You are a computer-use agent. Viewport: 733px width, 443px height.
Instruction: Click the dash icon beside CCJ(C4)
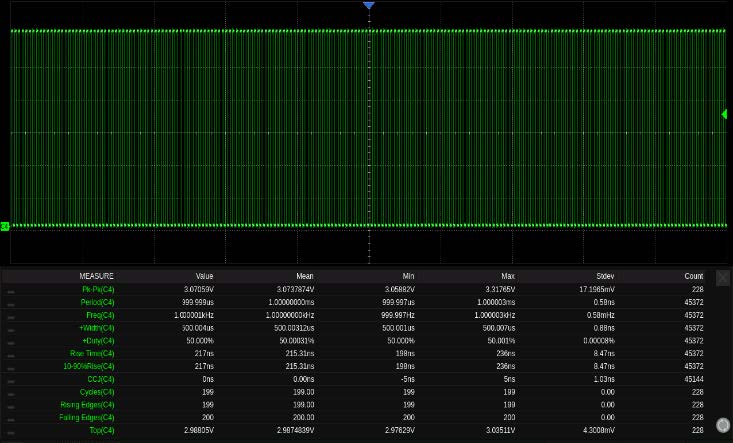coord(11,380)
